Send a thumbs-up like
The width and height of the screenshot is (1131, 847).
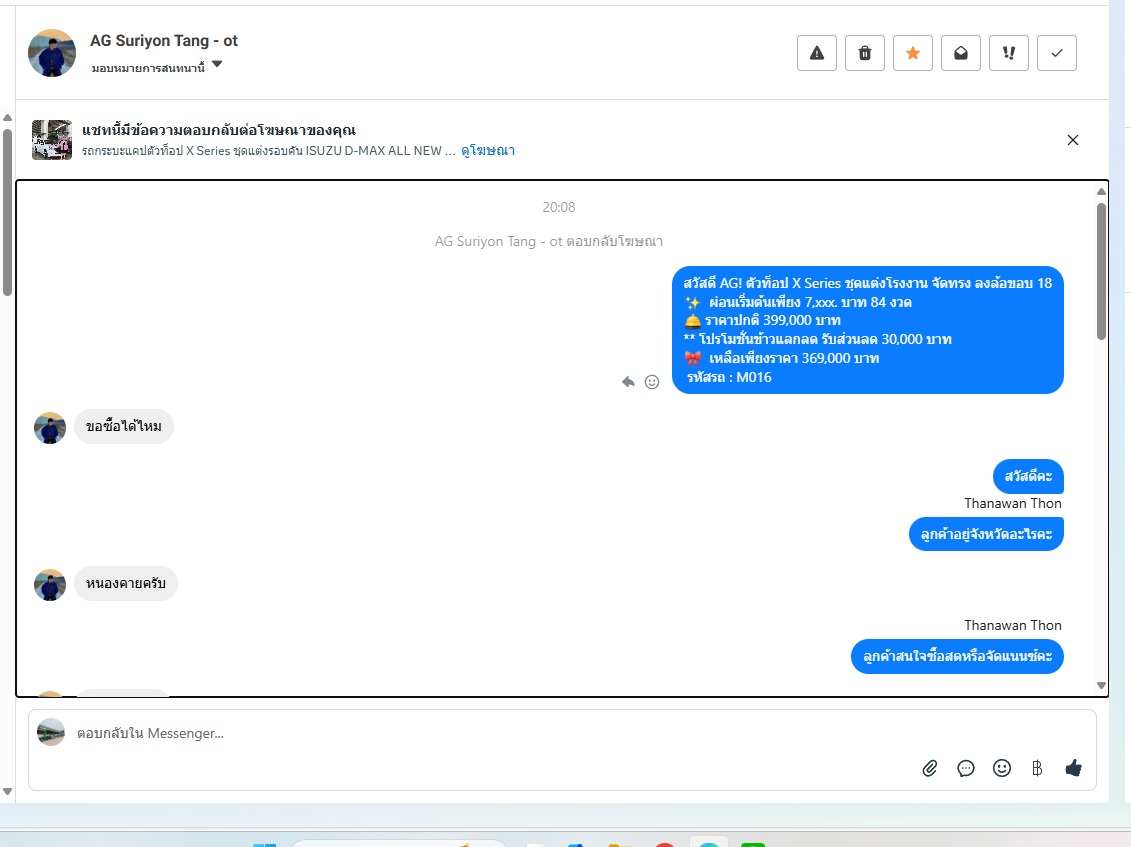click(1073, 768)
